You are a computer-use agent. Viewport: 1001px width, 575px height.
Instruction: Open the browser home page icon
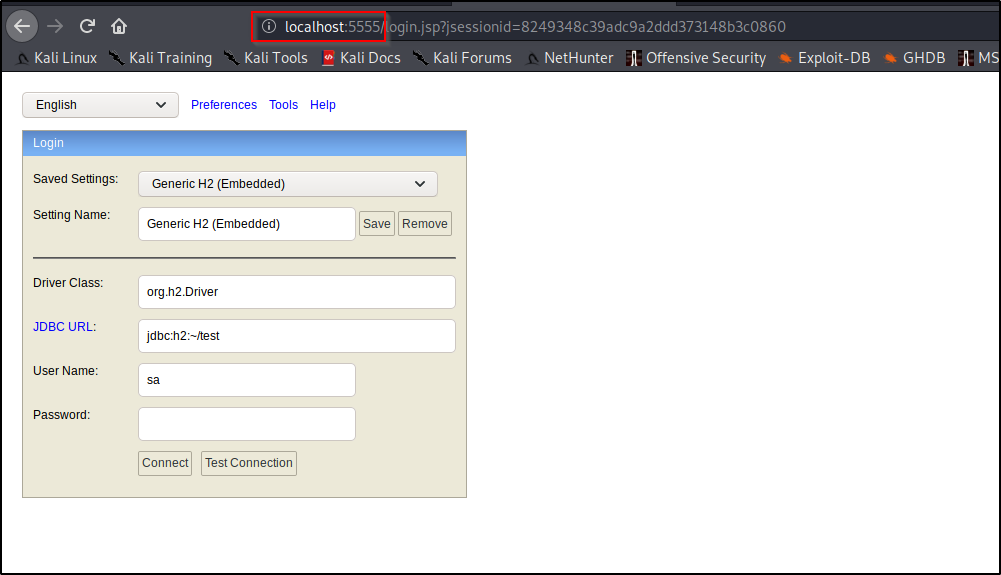point(119,26)
